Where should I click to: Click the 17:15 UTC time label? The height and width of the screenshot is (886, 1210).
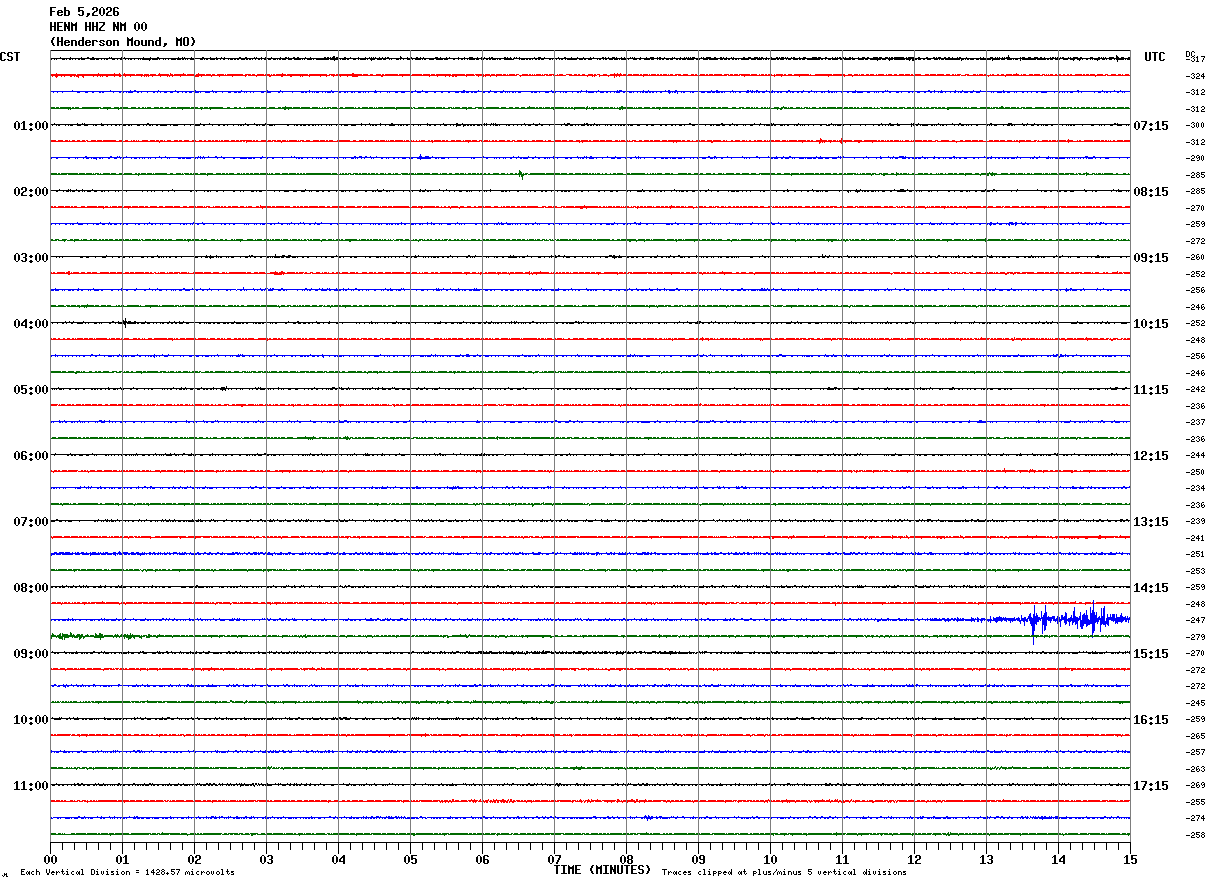[x=1150, y=786]
